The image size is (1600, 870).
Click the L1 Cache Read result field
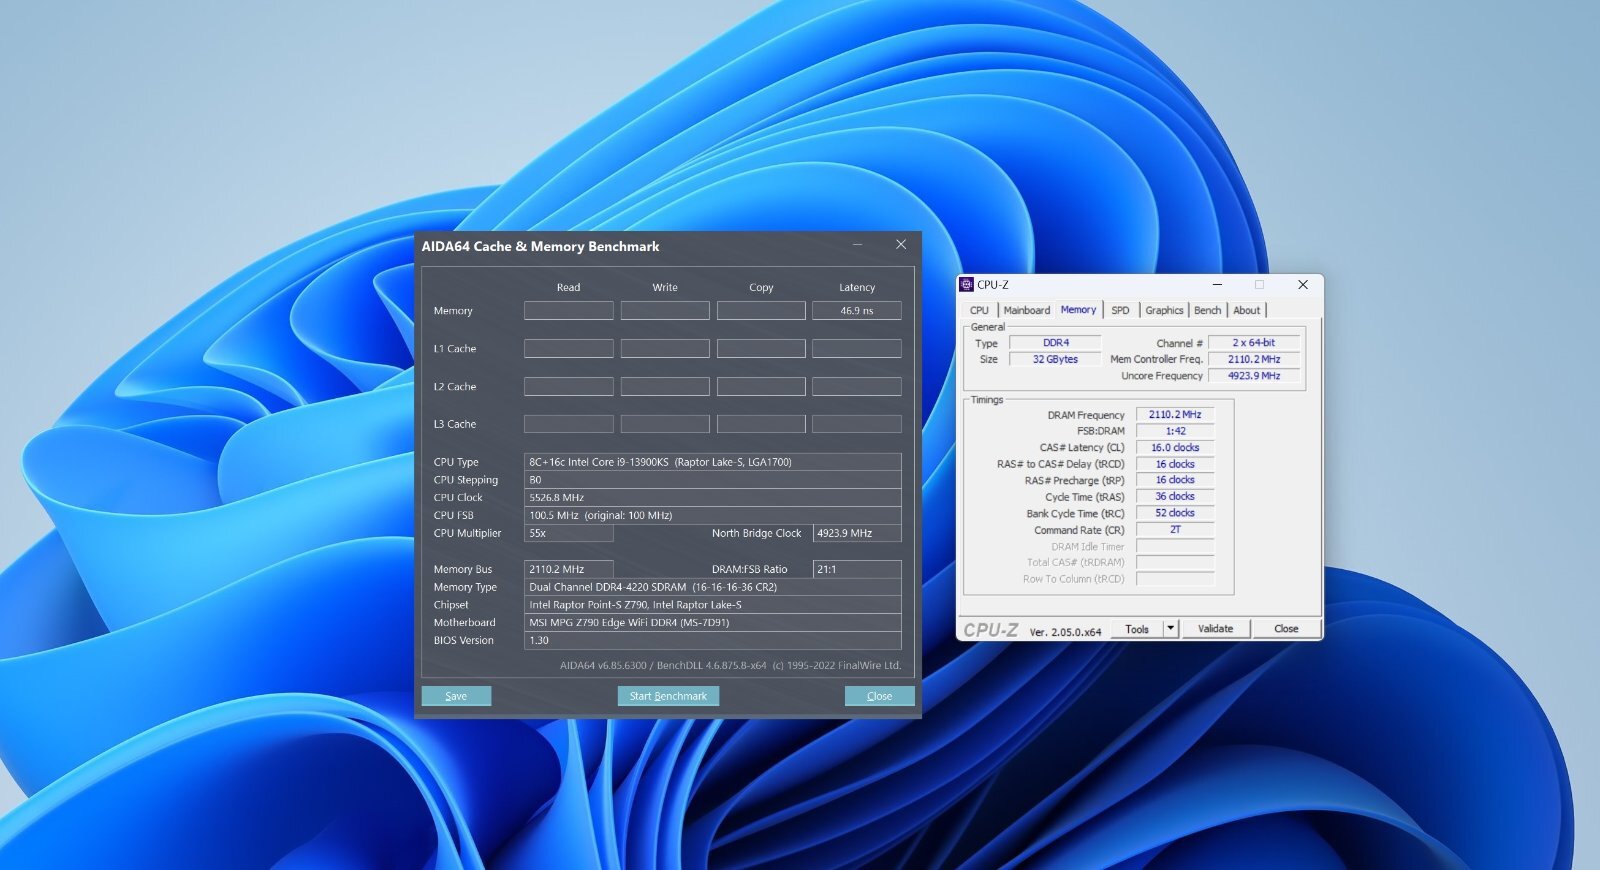(569, 349)
